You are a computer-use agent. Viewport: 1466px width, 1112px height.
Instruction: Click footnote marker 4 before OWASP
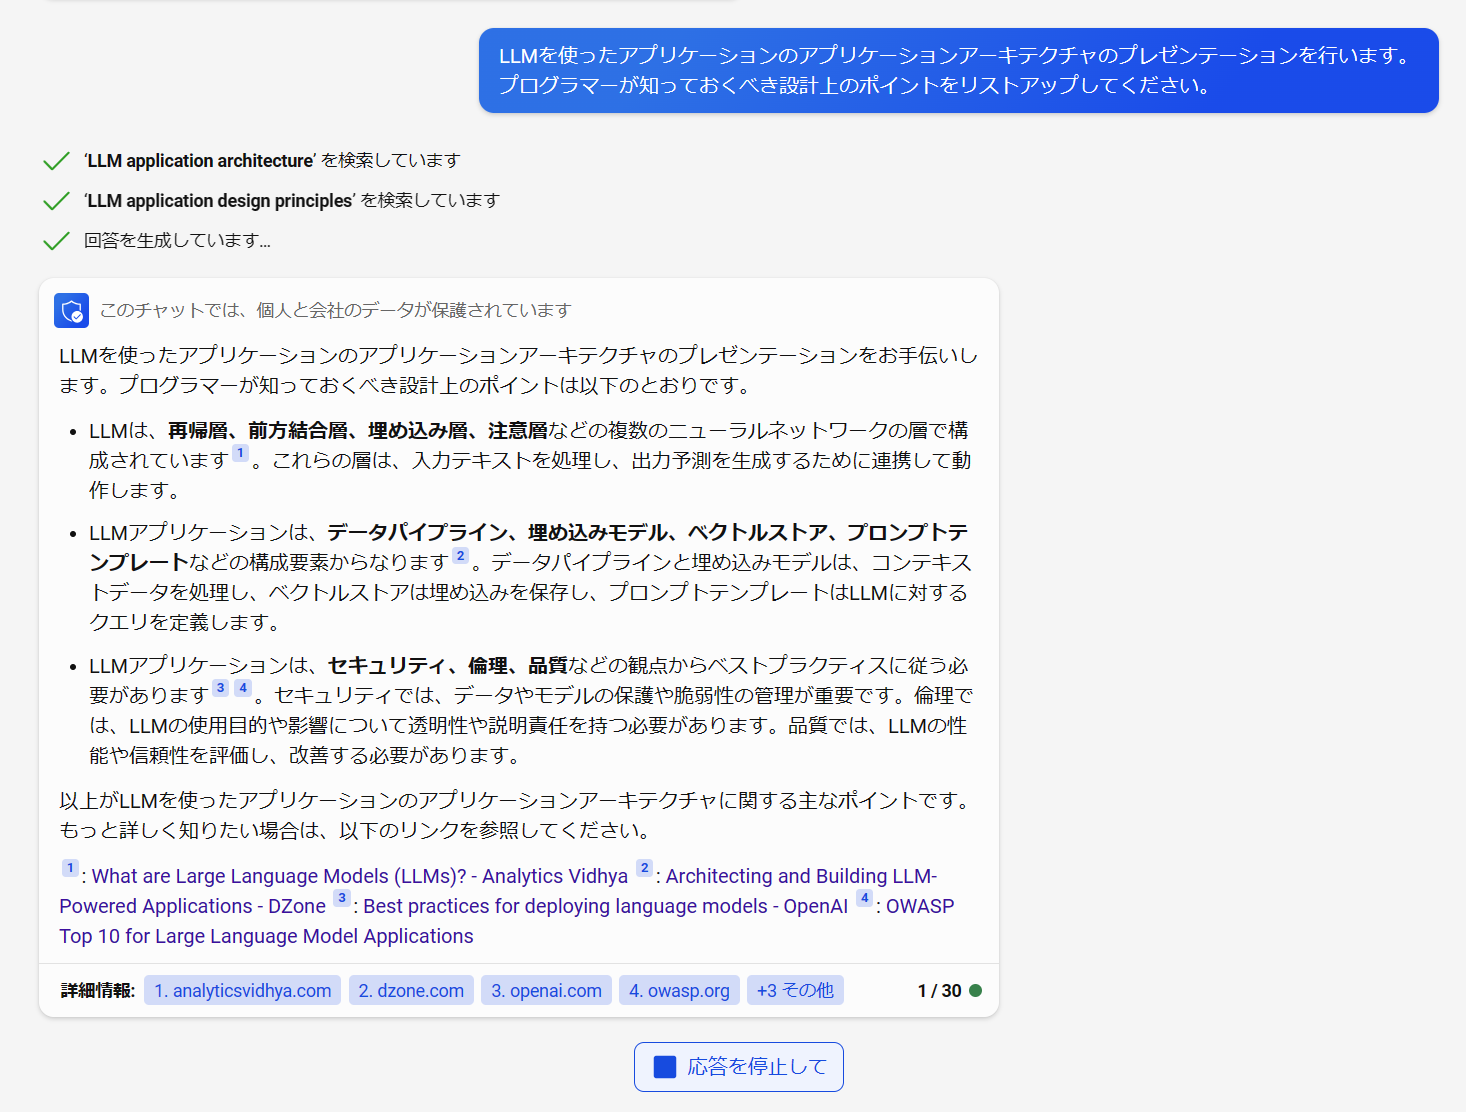point(865,898)
